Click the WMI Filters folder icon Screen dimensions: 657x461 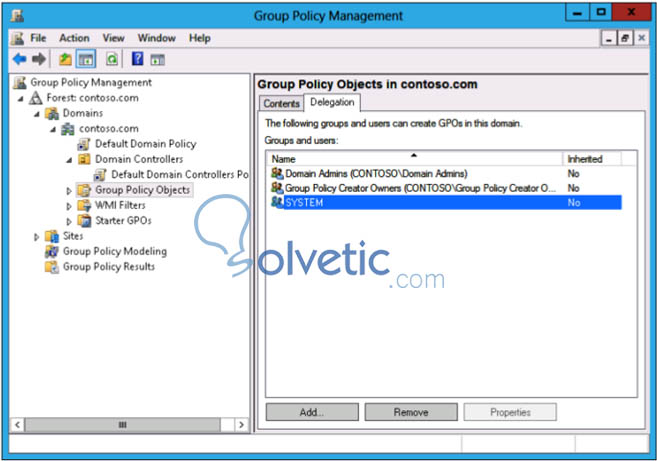pyautogui.click(x=84, y=205)
